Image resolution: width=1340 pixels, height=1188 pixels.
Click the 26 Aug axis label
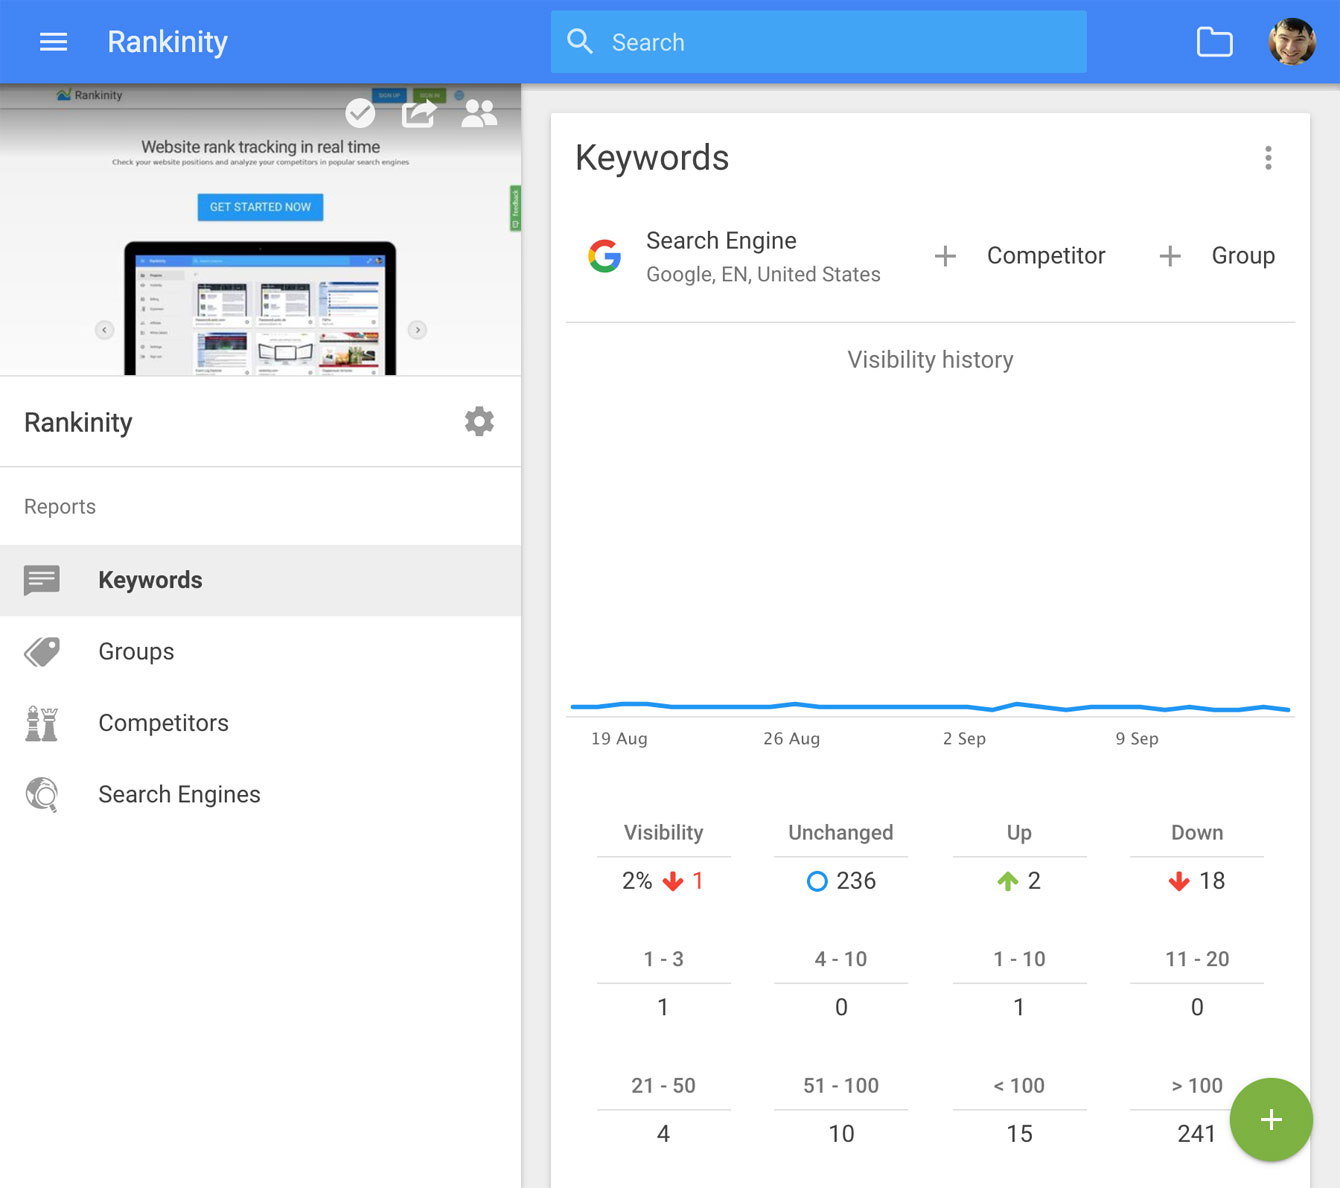pyautogui.click(x=791, y=739)
